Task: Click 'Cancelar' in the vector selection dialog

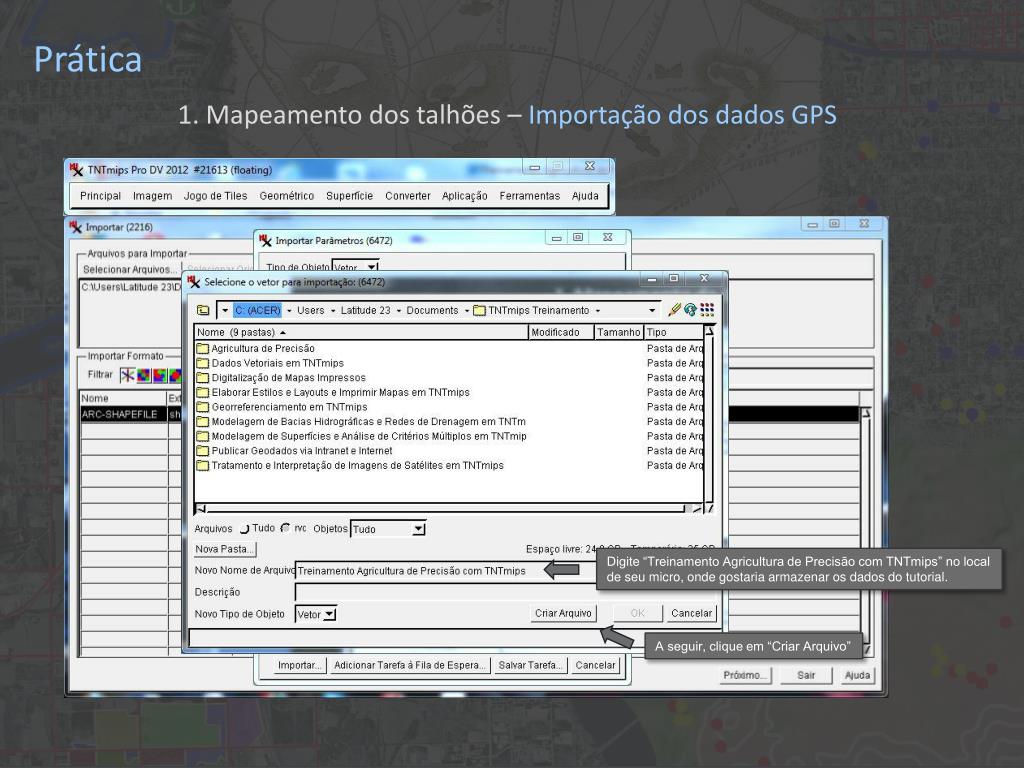Action: point(691,613)
